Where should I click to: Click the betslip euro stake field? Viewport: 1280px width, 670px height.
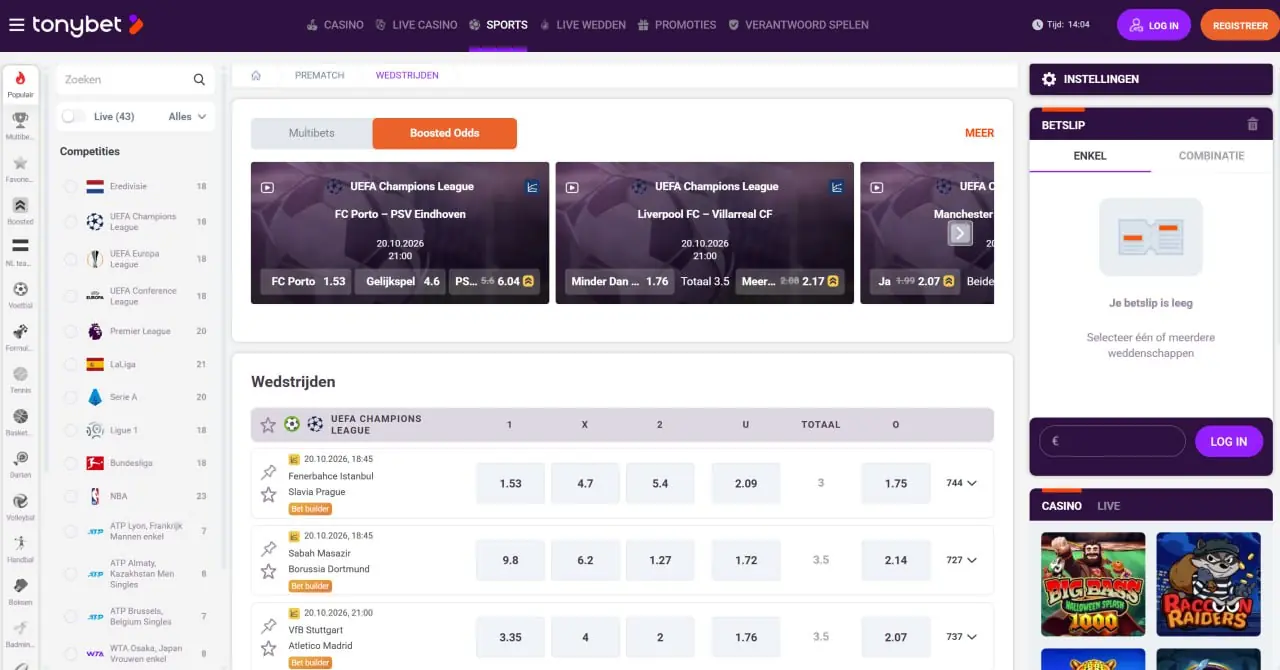click(1112, 441)
